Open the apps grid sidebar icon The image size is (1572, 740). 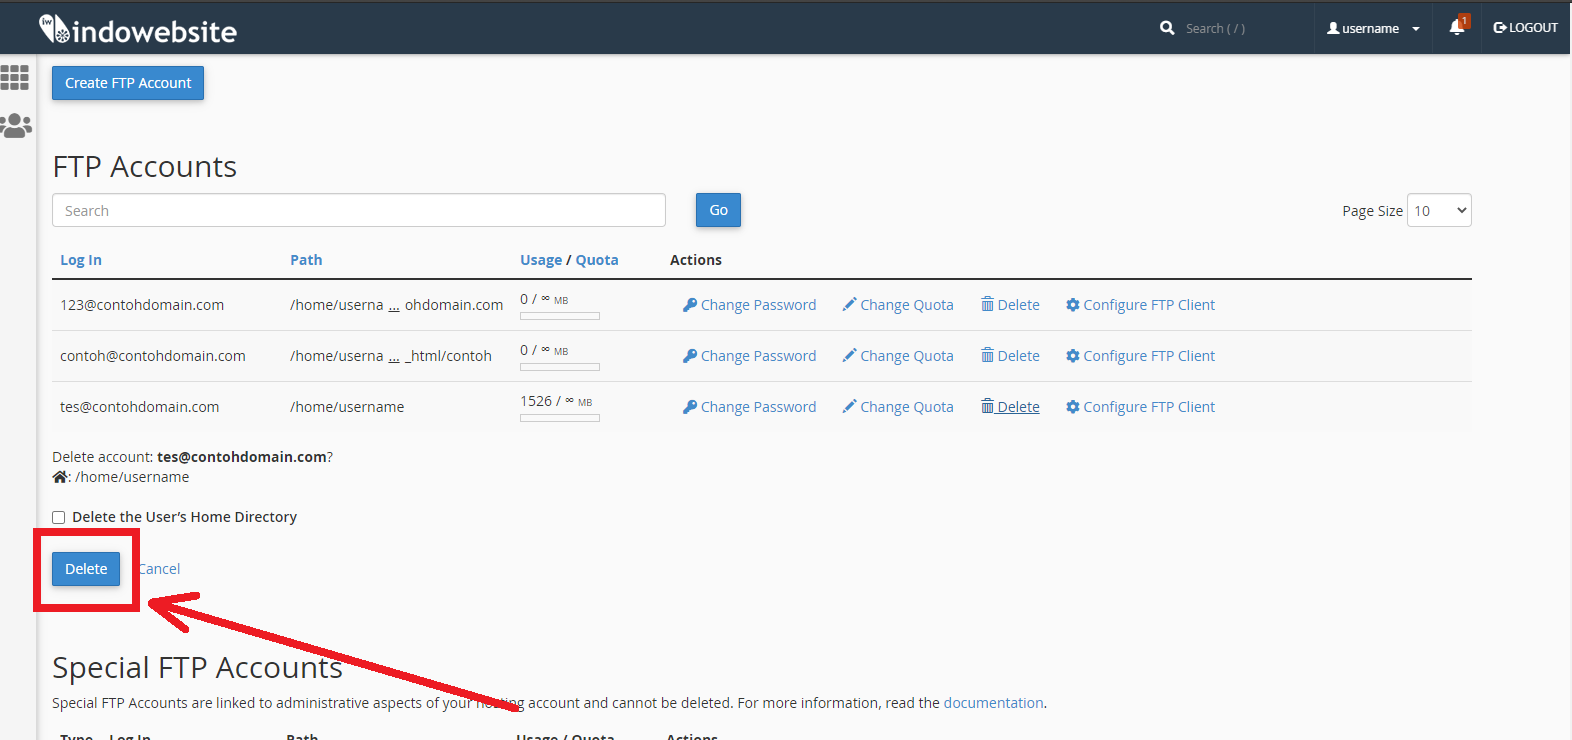(x=15, y=77)
